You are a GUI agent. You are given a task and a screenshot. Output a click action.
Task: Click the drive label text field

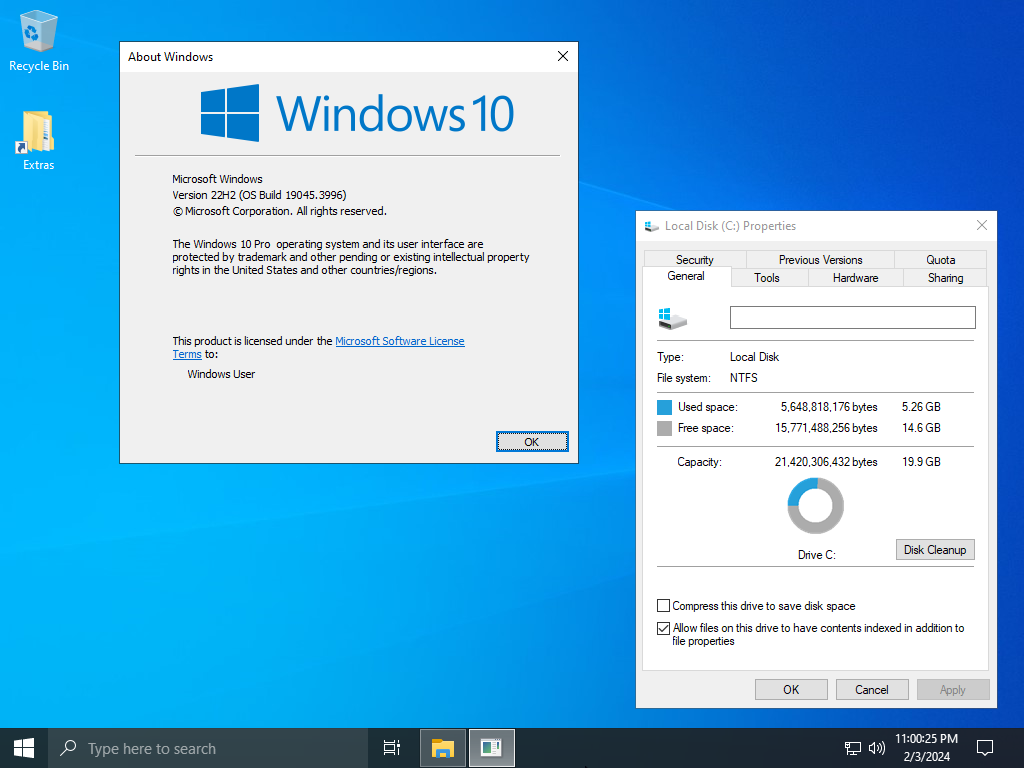pyautogui.click(x=852, y=318)
